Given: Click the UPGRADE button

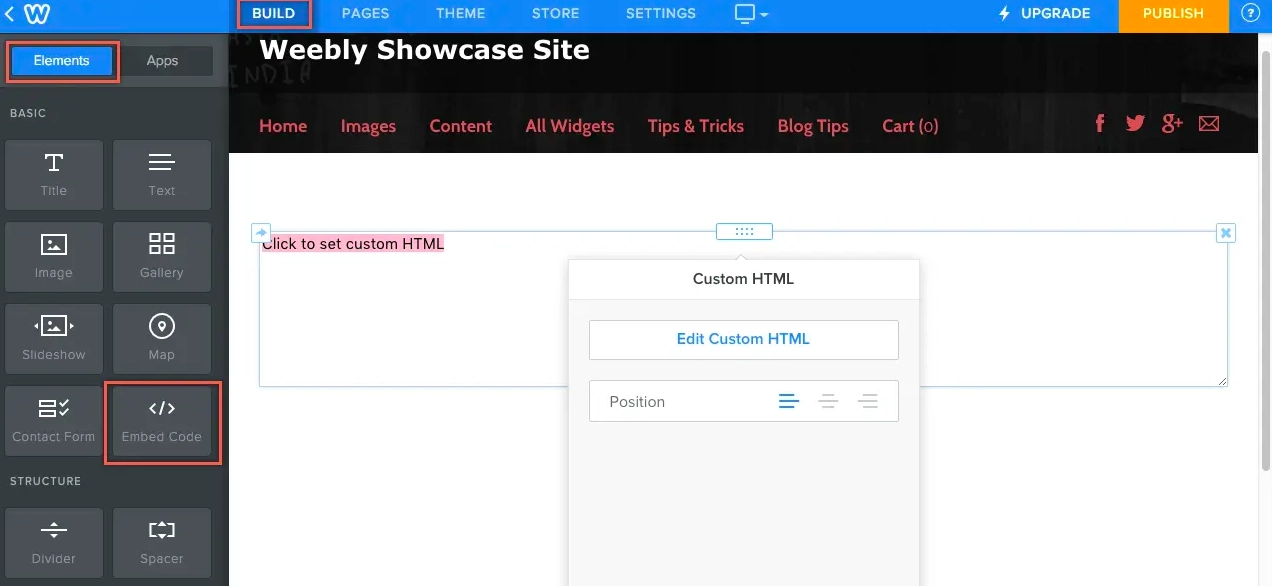Looking at the screenshot, I should [1044, 14].
